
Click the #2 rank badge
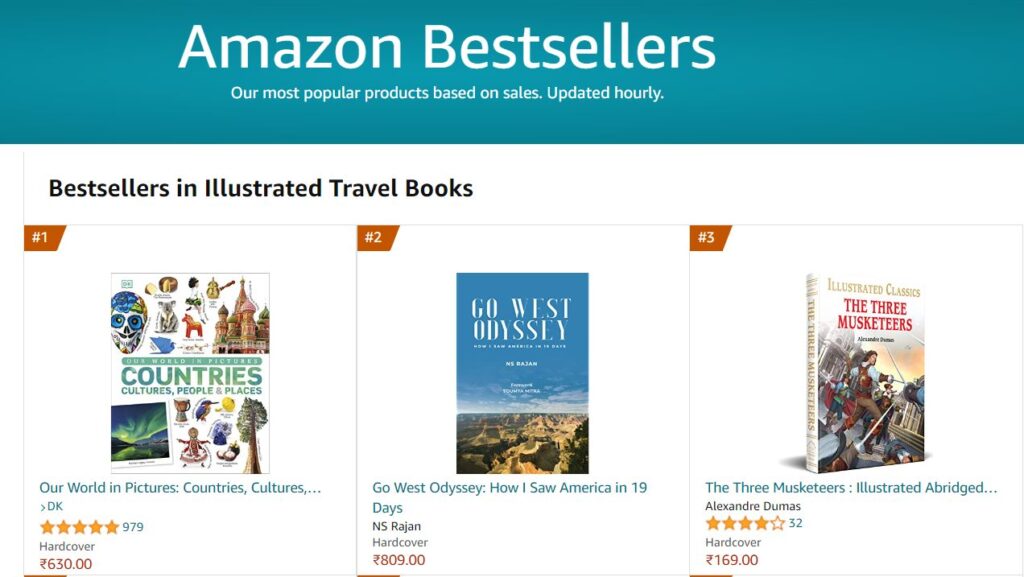[375, 238]
